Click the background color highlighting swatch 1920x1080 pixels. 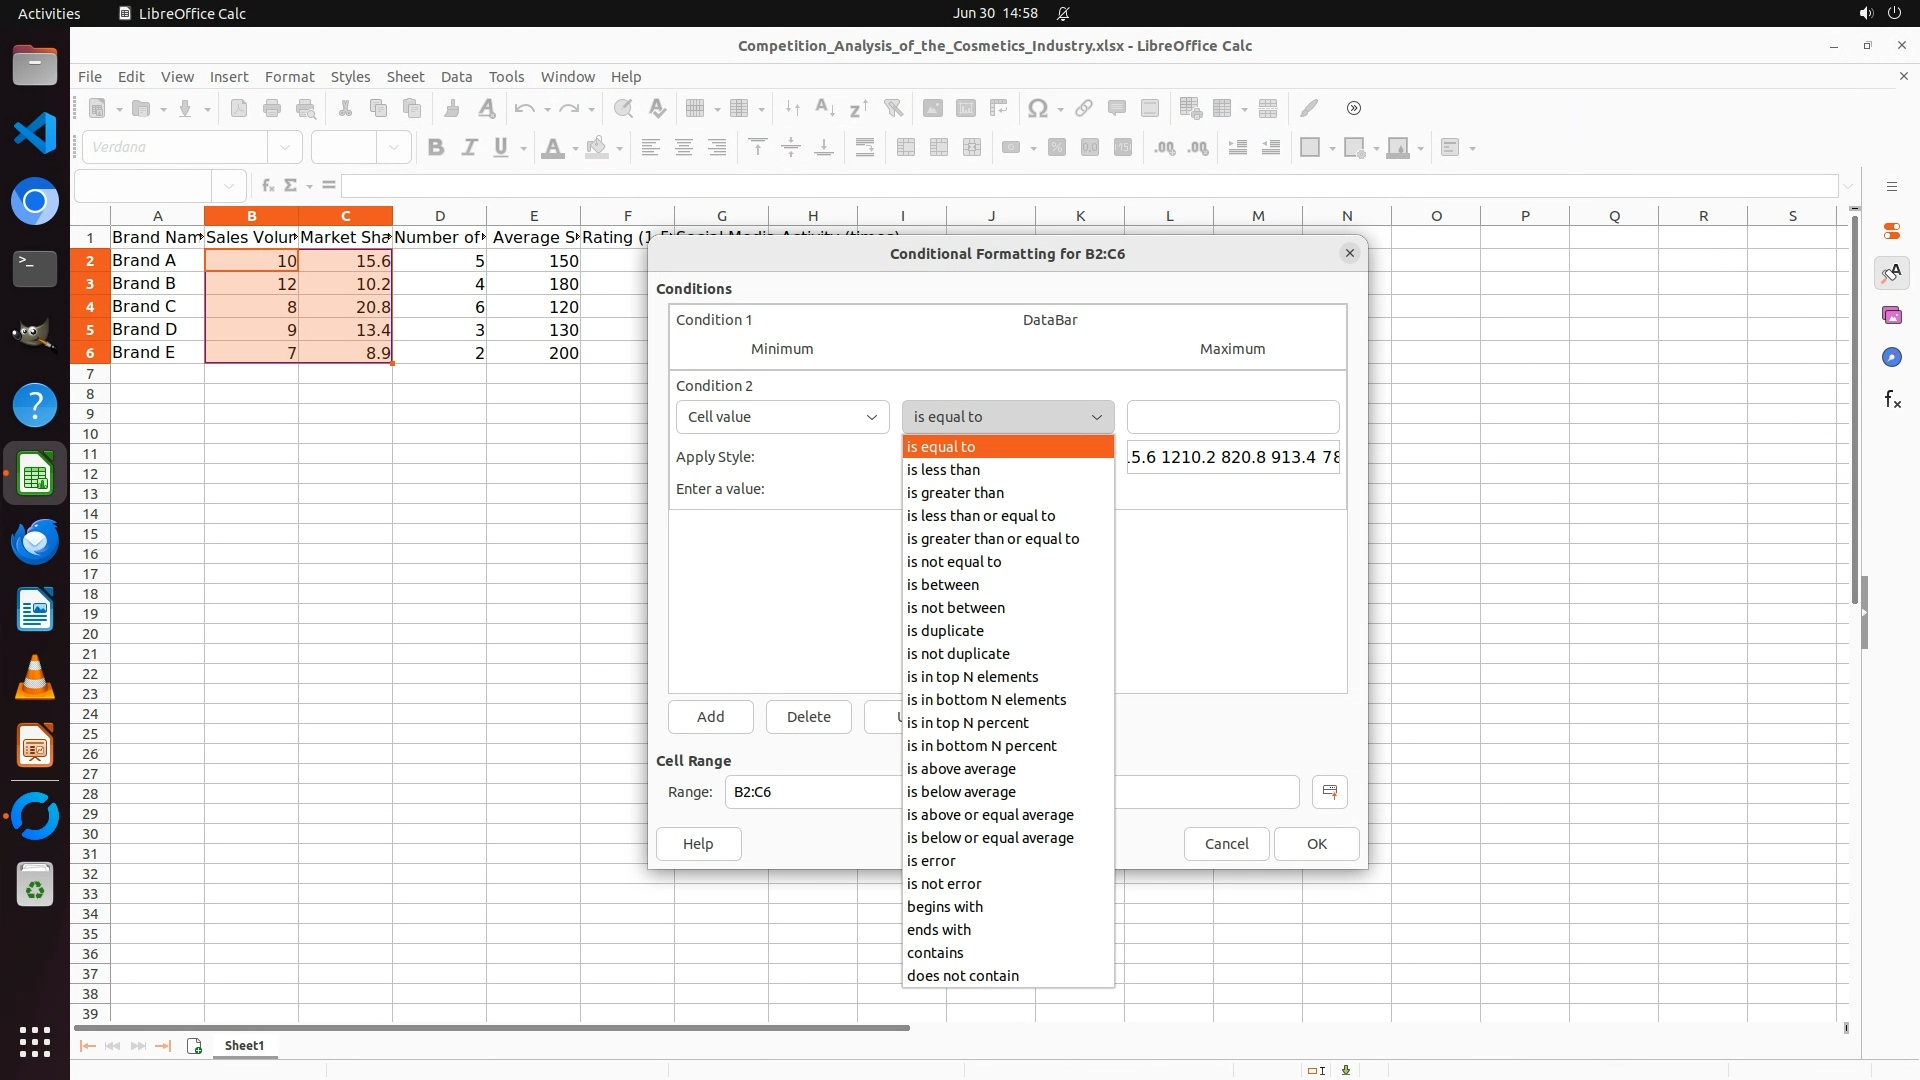[x=597, y=148]
